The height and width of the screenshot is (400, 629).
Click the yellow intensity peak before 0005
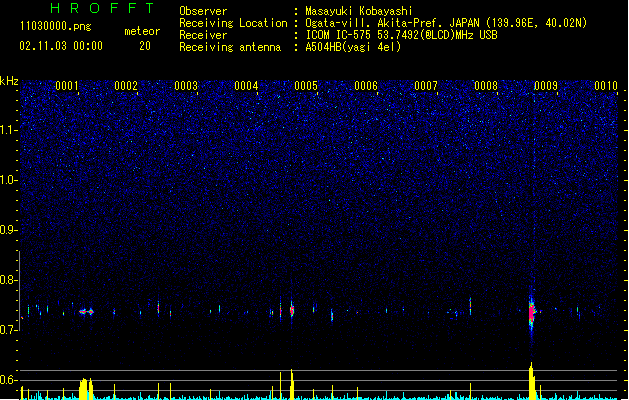coord(292,384)
